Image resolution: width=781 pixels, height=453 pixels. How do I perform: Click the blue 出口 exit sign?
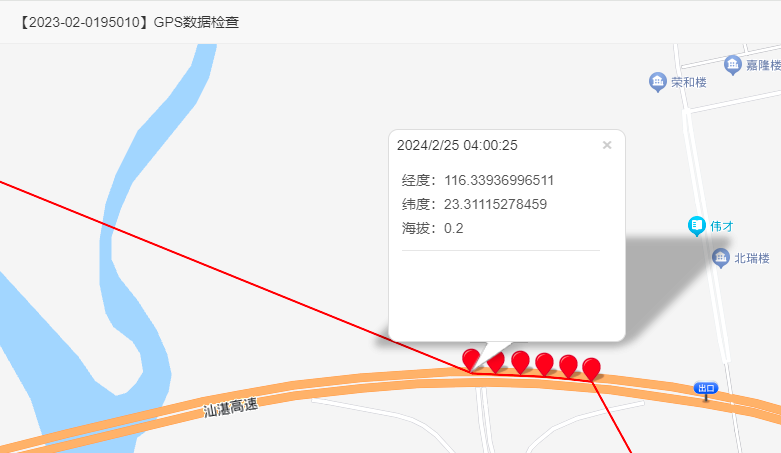[706, 388]
